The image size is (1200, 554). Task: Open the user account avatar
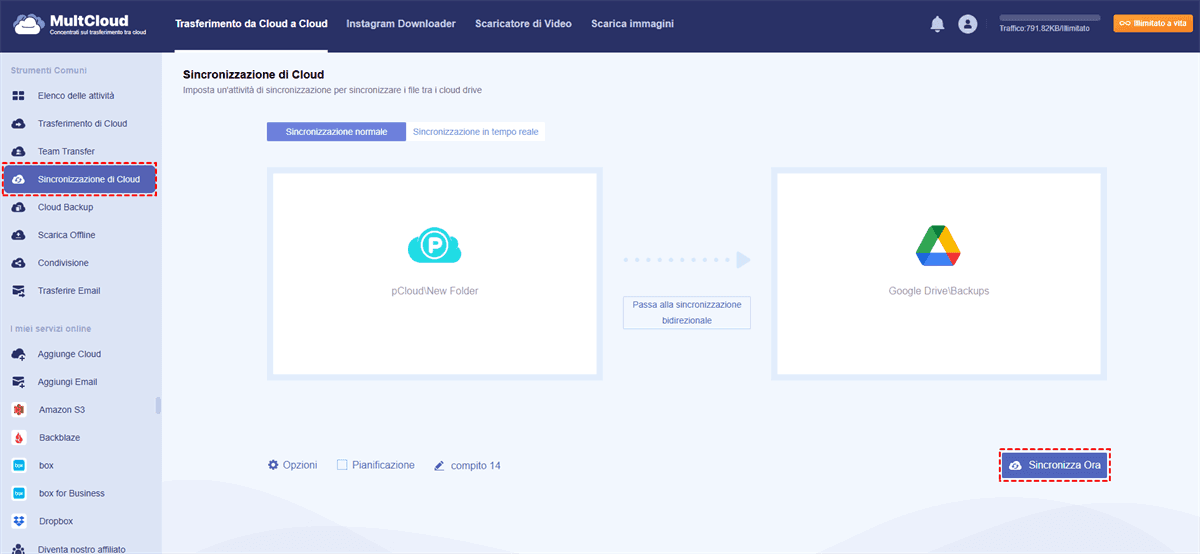click(967, 24)
